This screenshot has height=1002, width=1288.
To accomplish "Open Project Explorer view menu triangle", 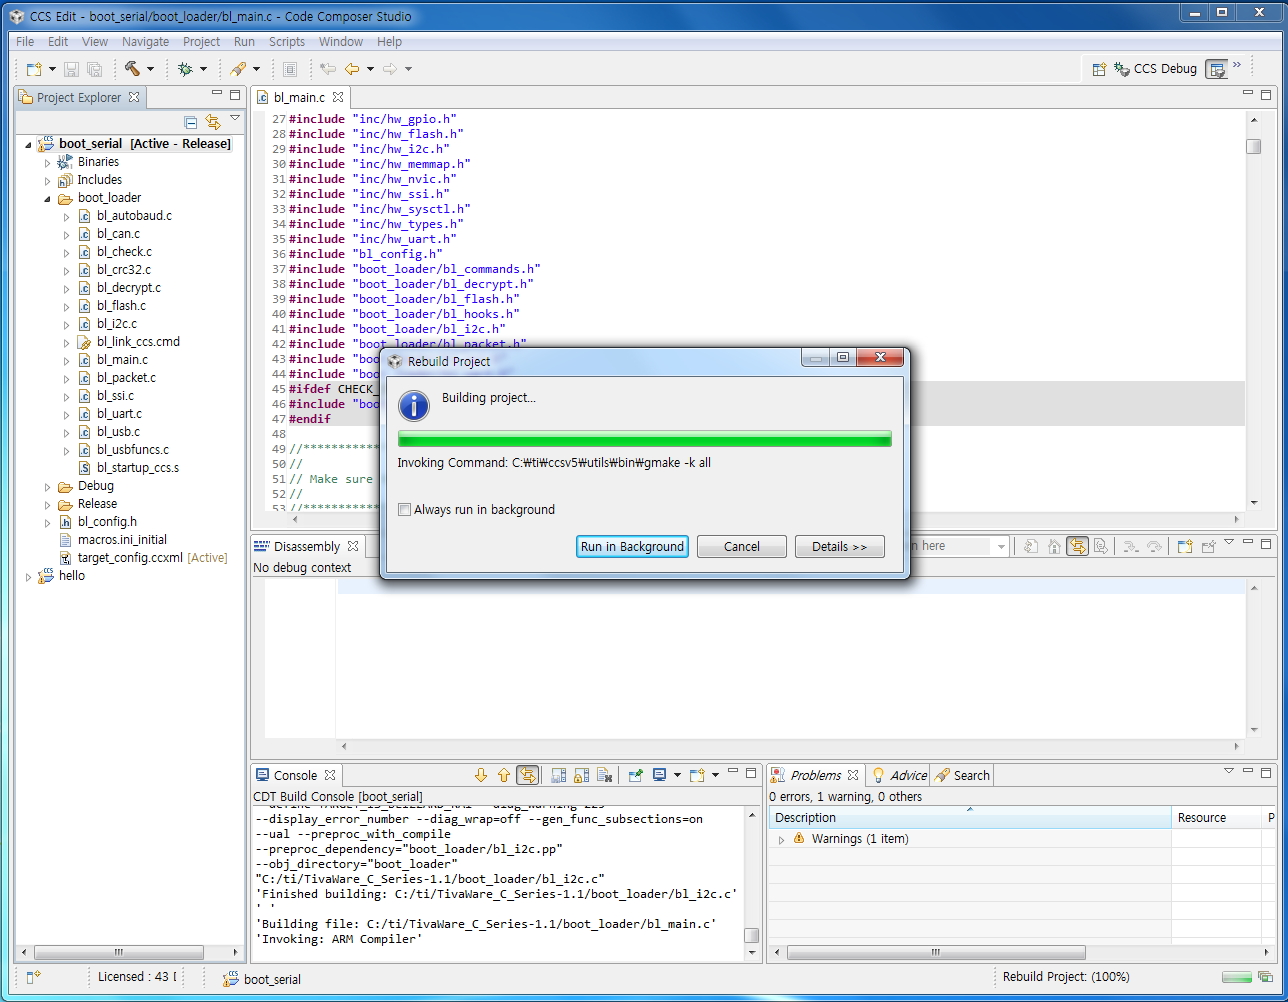I will pos(235,118).
